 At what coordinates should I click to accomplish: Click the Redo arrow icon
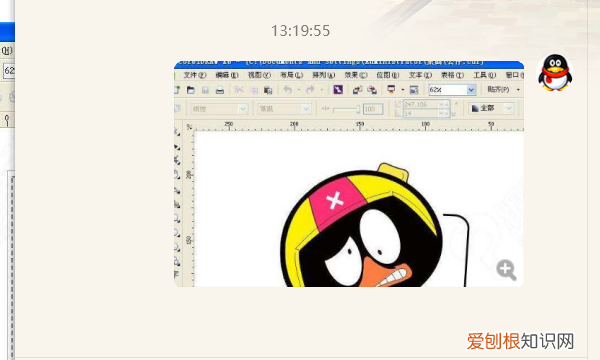(x=310, y=90)
